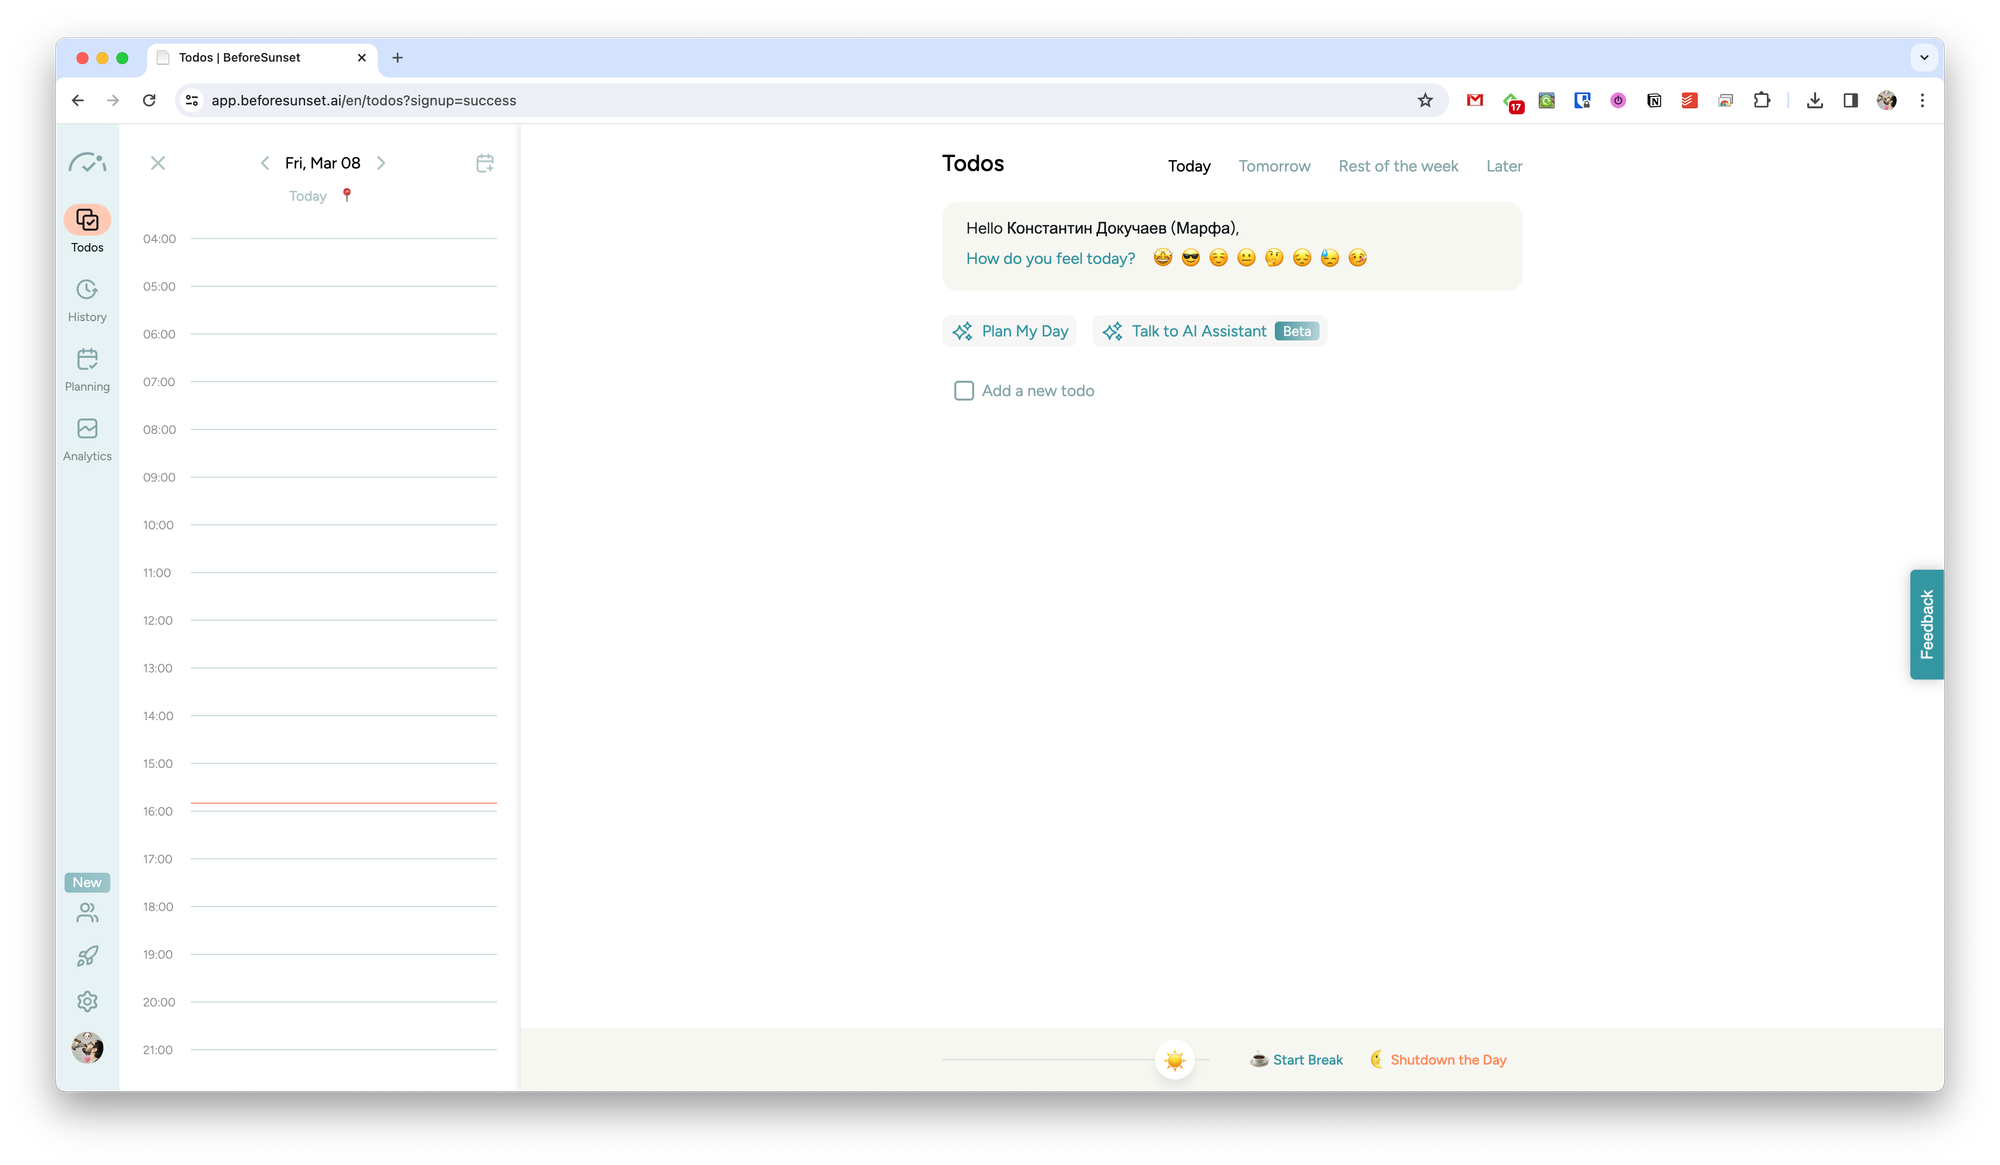Click the BeforeSunset logo icon

pos(87,162)
